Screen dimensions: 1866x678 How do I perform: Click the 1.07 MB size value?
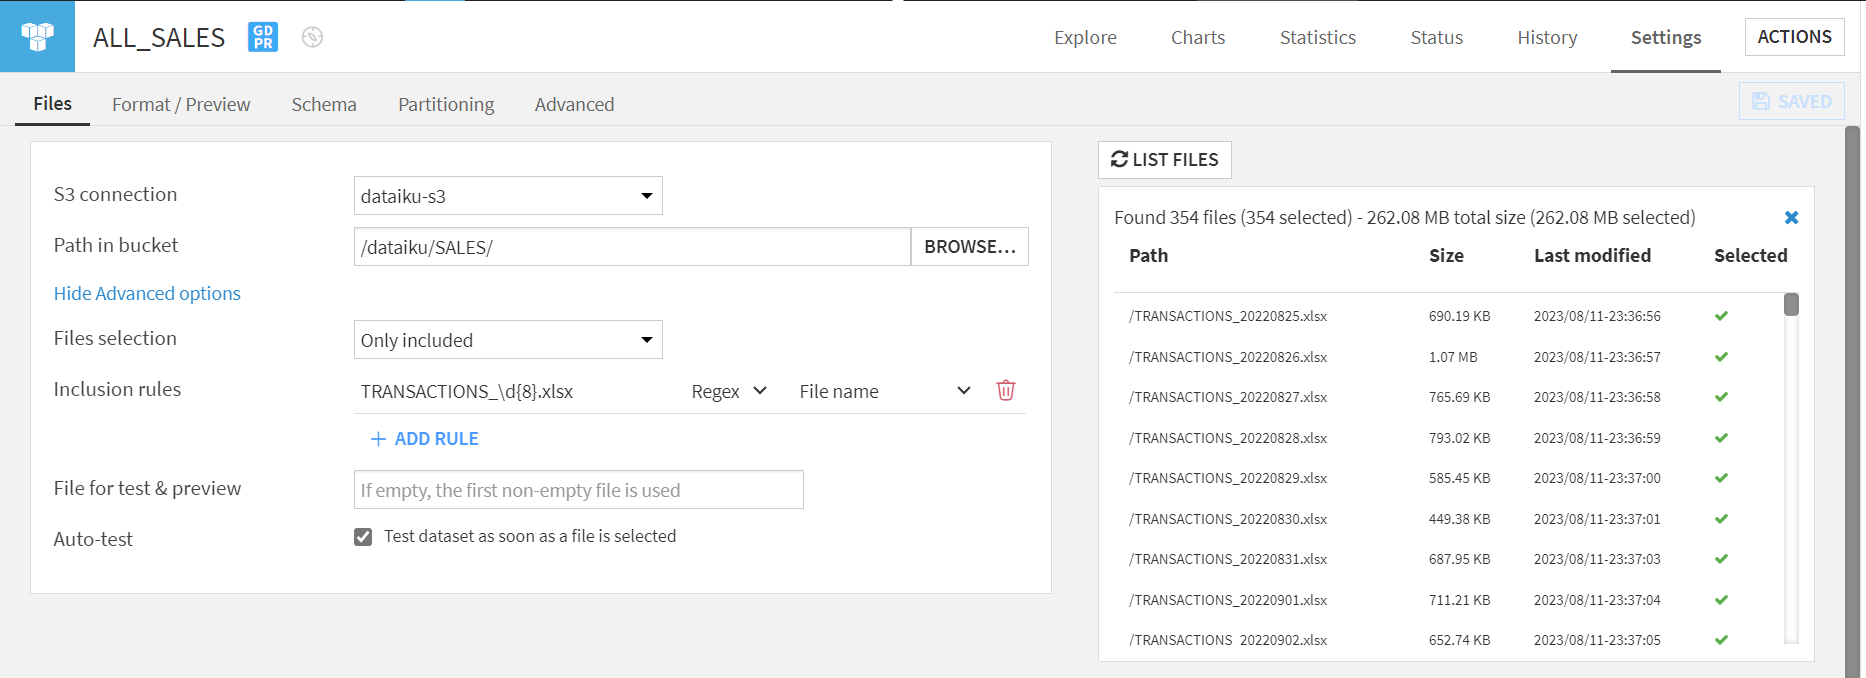point(1453,357)
